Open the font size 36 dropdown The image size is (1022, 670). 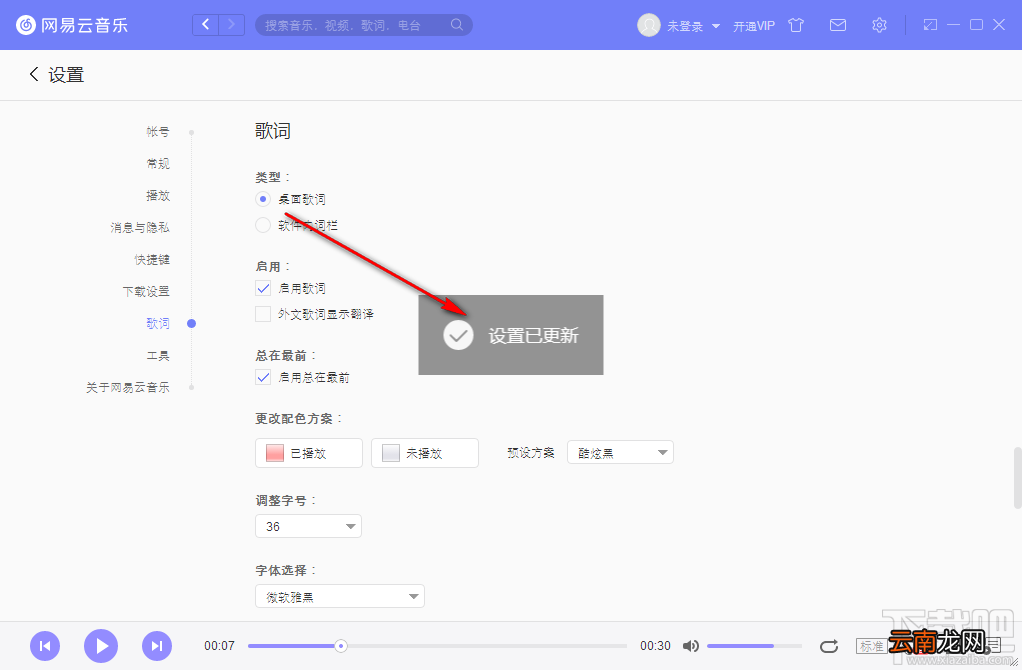pos(308,526)
